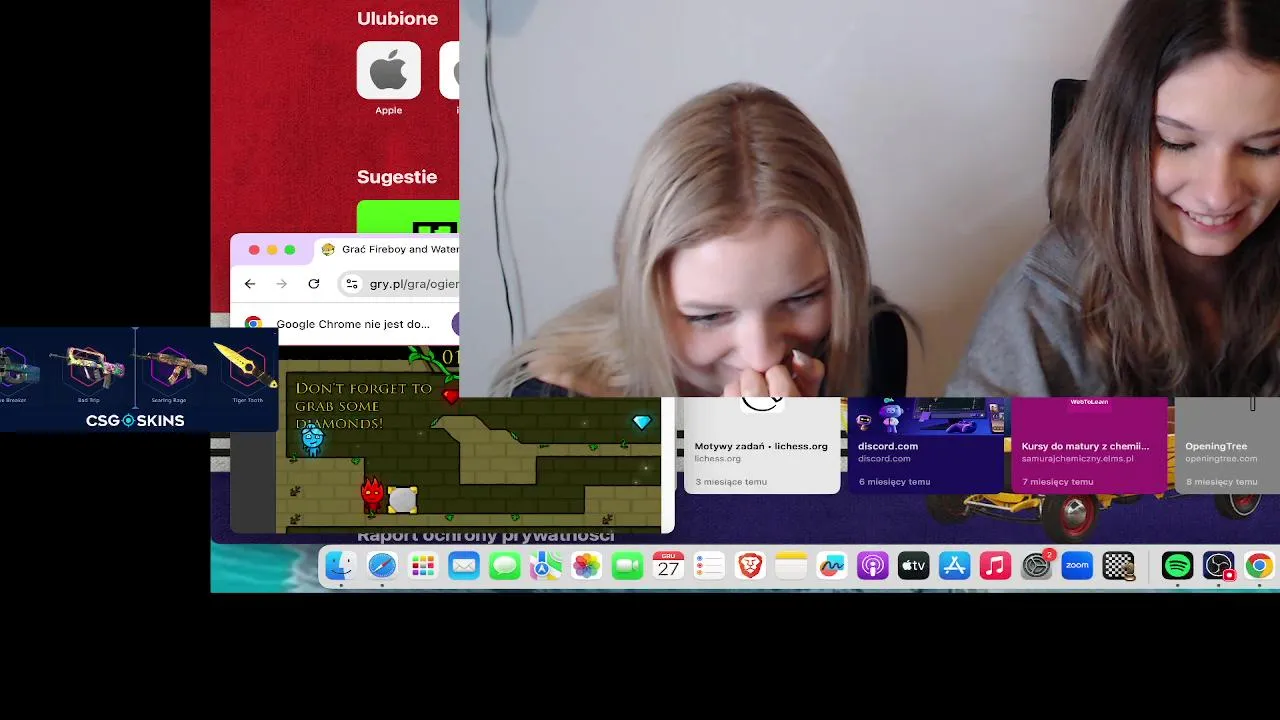The width and height of the screenshot is (1280, 720).
Task: Click the Google Chrome nie jest do... notice
Action: point(353,324)
